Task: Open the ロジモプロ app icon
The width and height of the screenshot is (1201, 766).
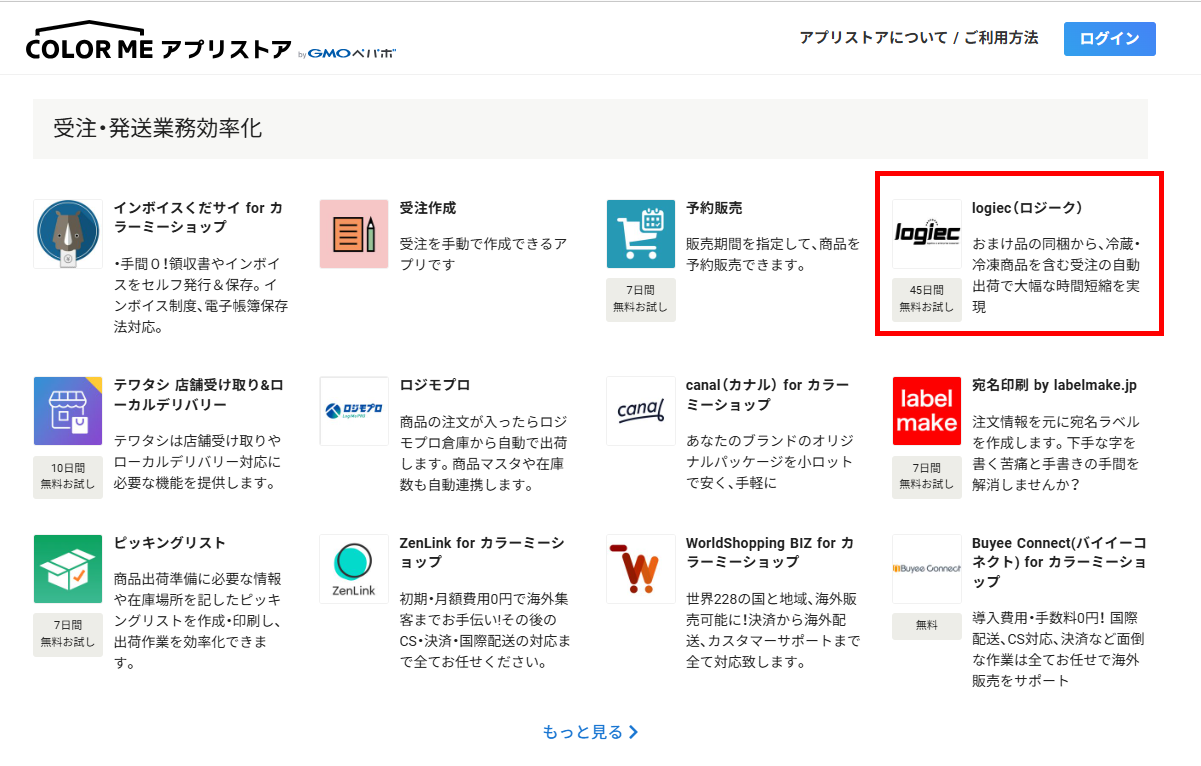Action: 354,411
